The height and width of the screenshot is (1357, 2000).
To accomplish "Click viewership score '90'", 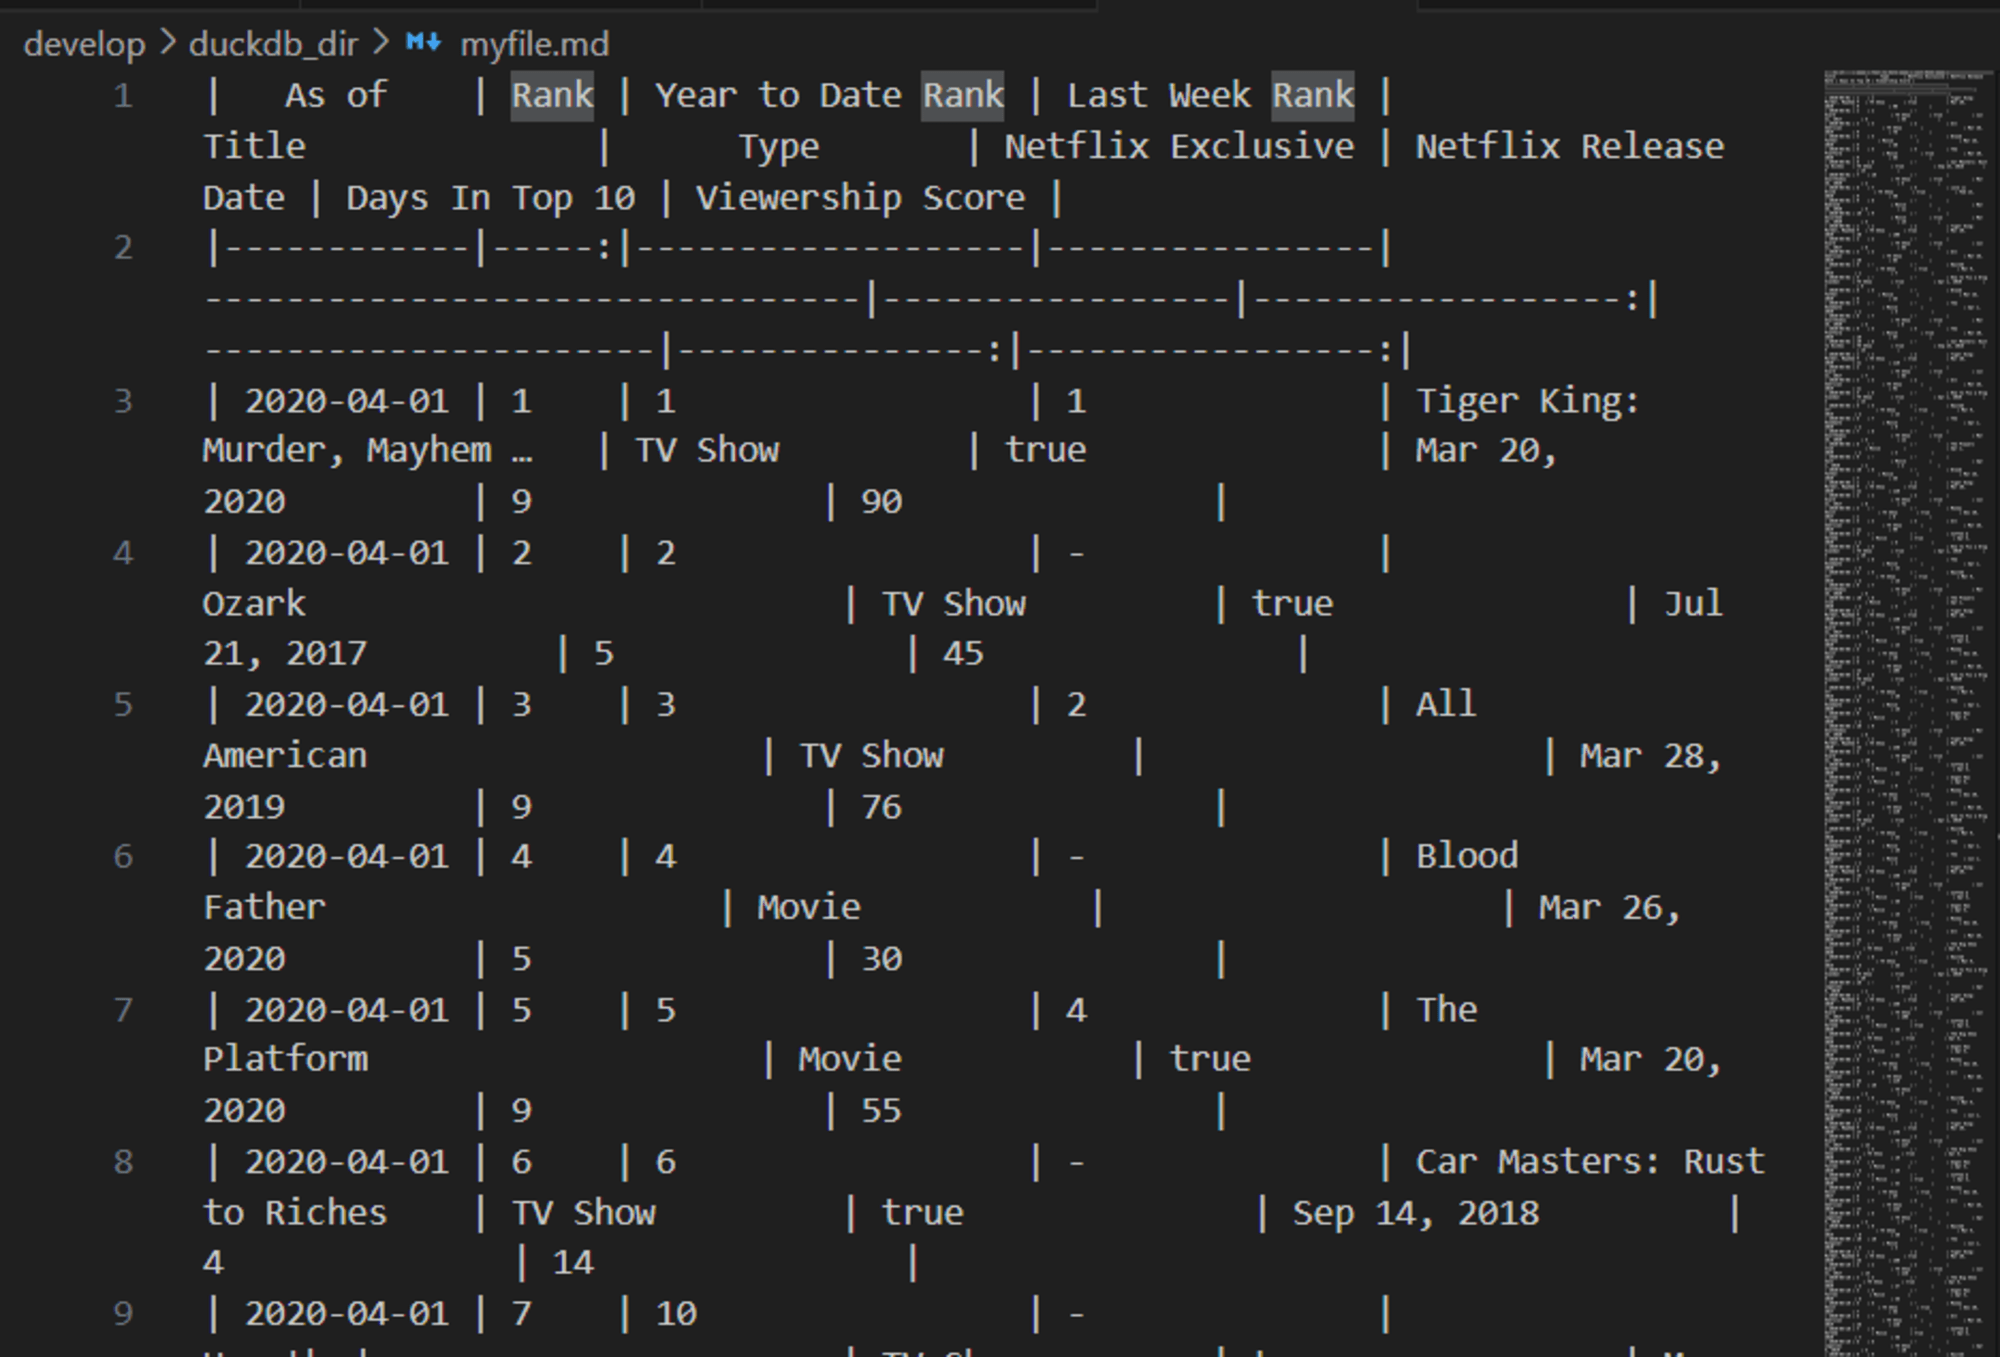I will coord(881,501).
